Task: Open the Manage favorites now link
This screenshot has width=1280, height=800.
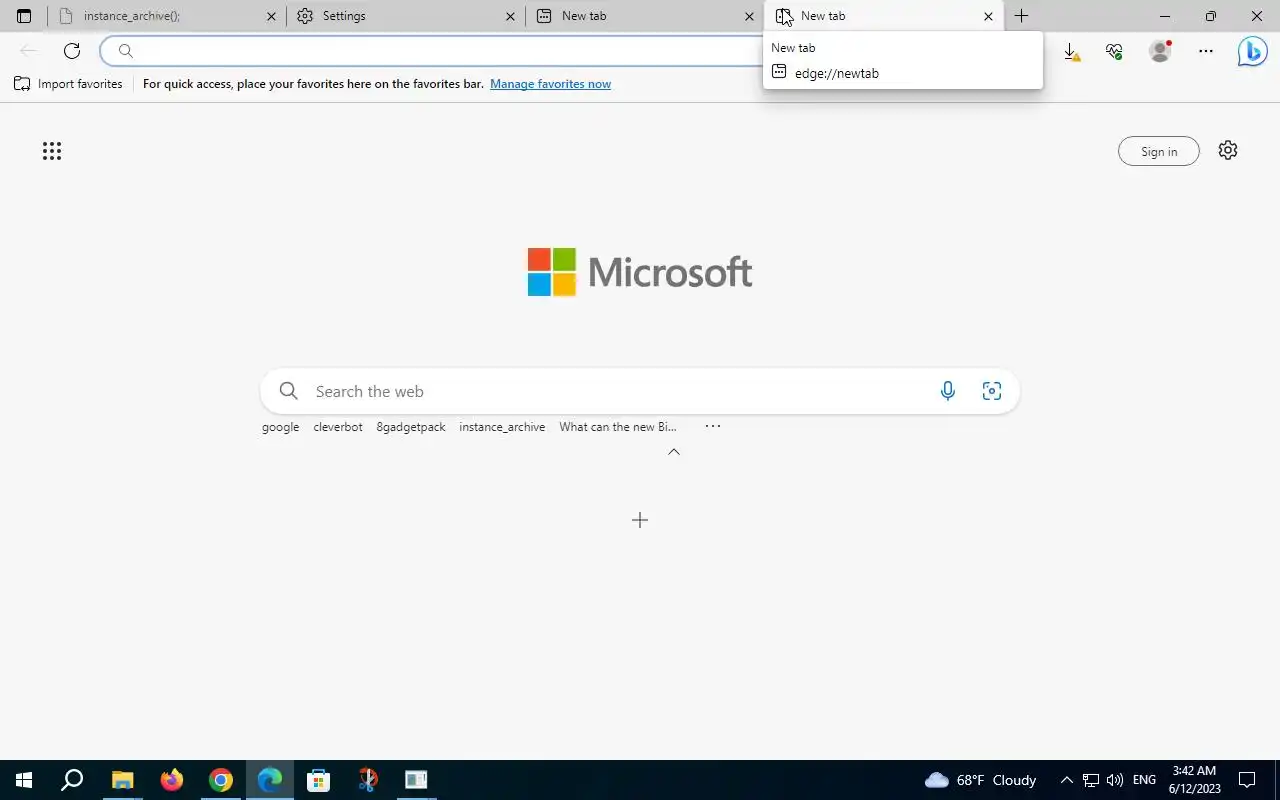Action: coord(550,84)
